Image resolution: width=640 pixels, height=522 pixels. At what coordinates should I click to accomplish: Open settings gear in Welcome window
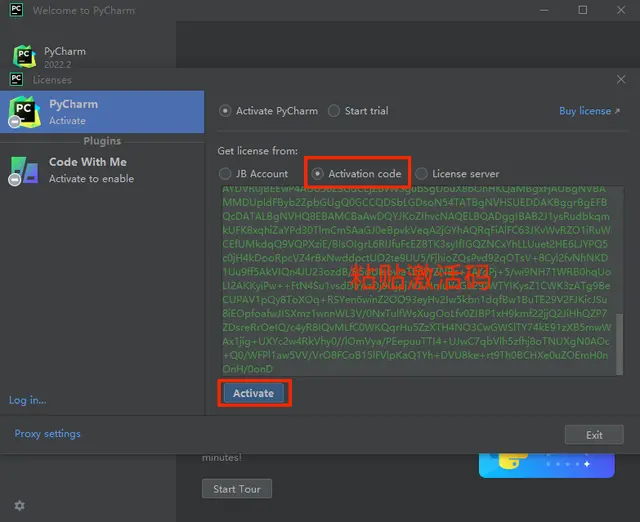(x=20, y=506)
